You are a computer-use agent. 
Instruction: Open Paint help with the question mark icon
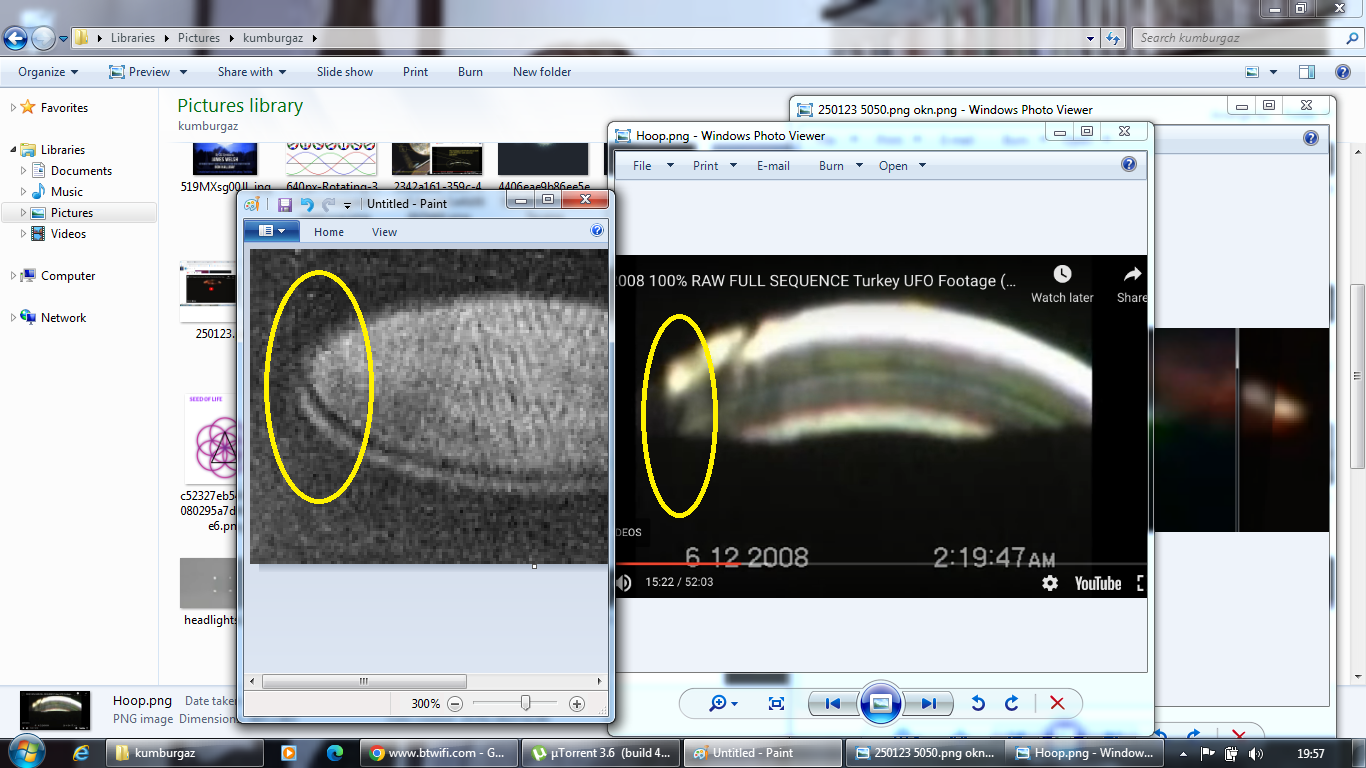pos(597,231)
